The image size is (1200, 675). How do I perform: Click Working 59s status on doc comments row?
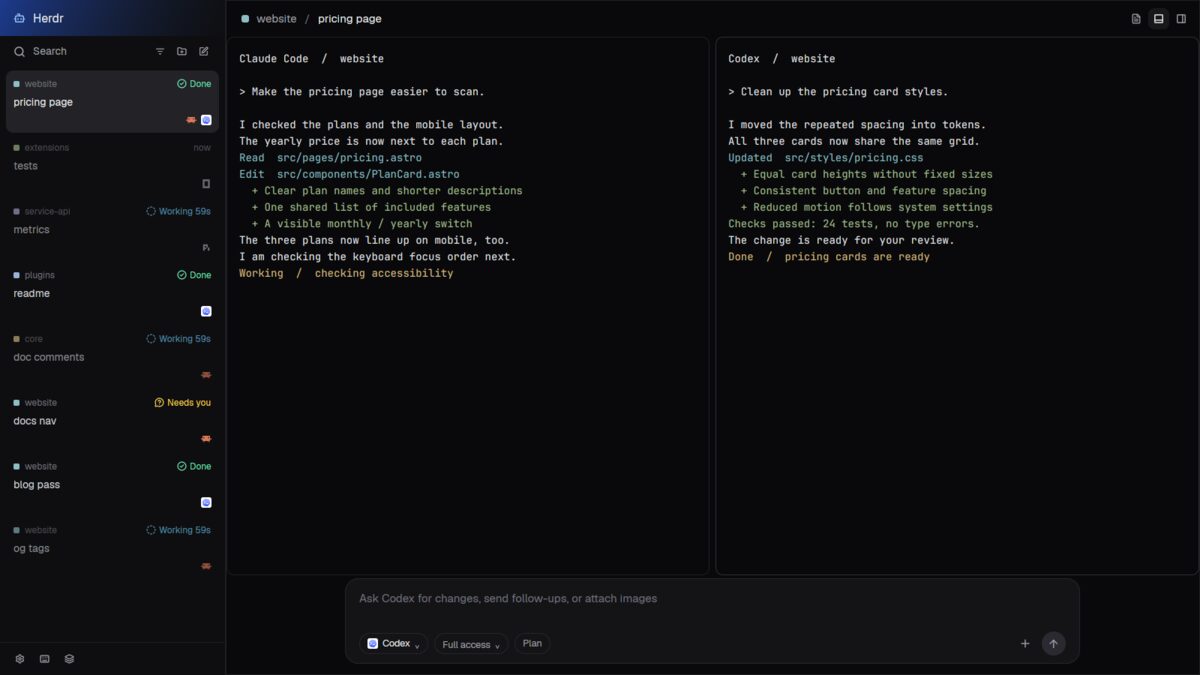point(178,339)
